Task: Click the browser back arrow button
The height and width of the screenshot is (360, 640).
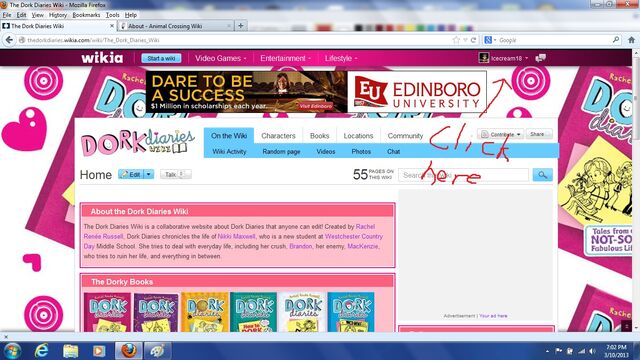Action: [x=9, y=40]
